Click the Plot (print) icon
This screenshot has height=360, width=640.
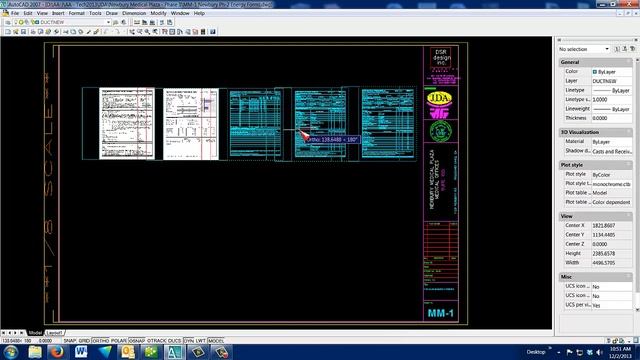(x=33, y=31)
